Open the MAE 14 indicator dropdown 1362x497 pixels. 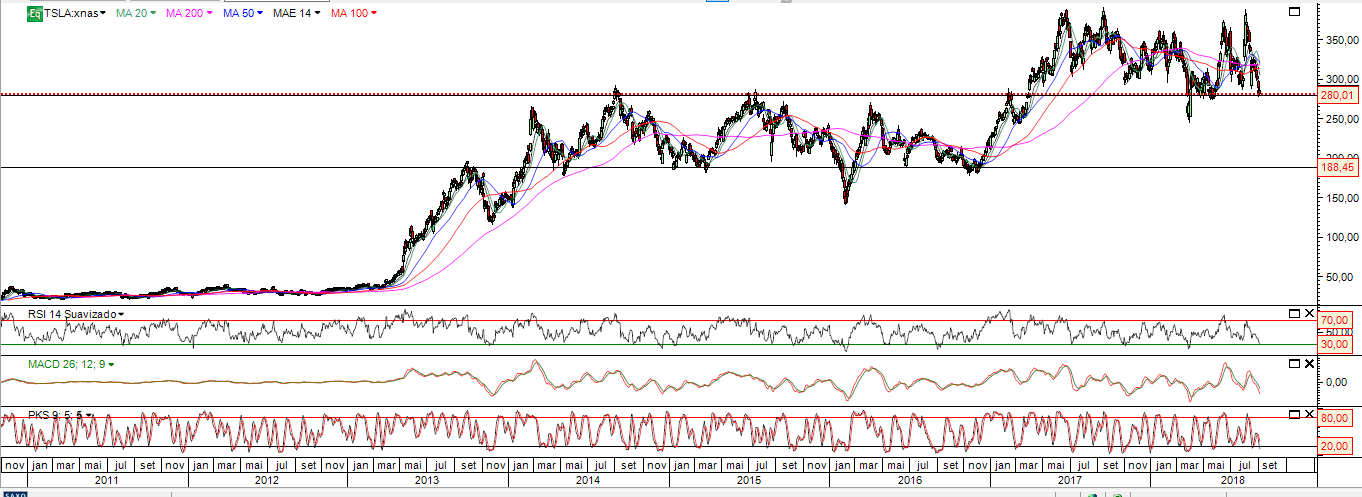tap(318, 15)
